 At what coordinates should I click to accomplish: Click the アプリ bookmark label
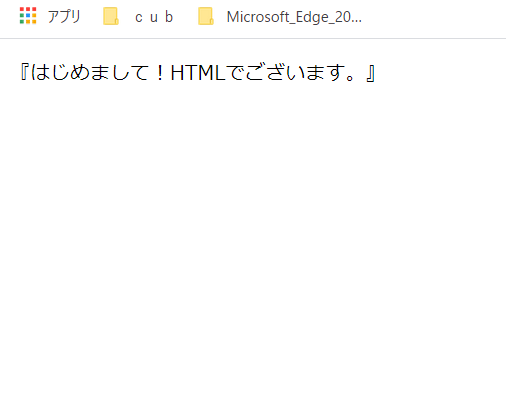(x=64, y=16)
